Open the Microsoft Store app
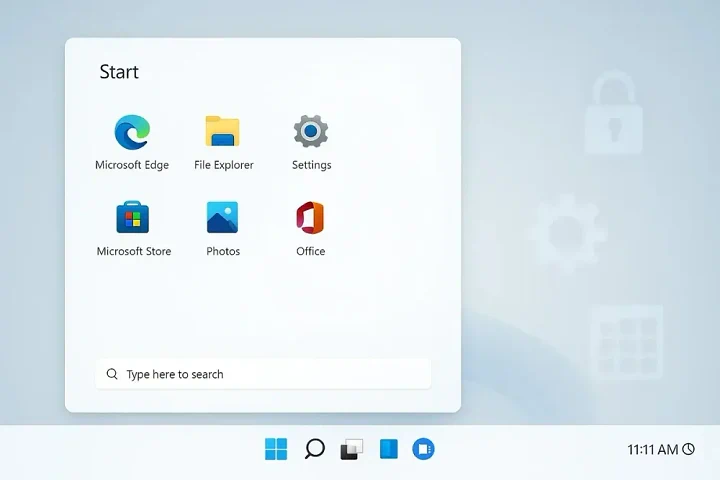 [133, 217]
